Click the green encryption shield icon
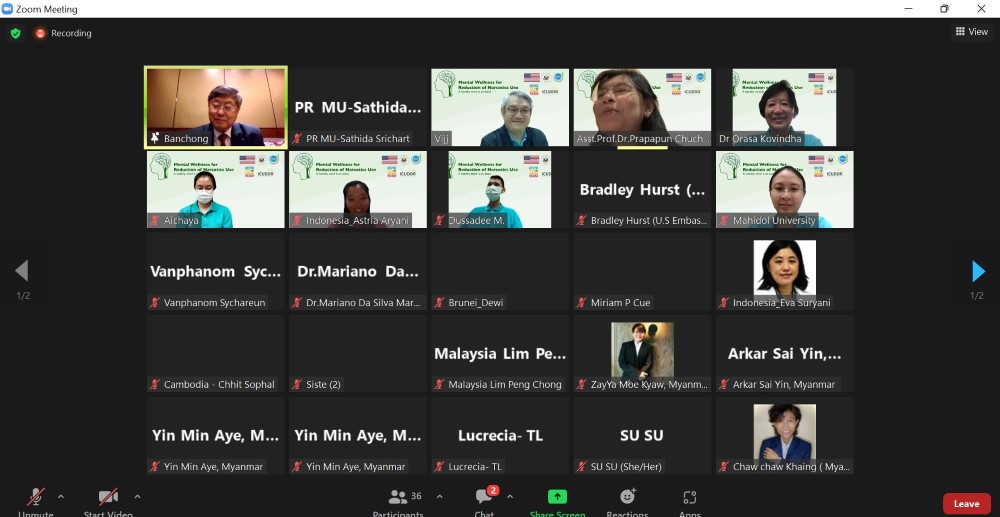1000x517 pixels. [x=15, y=33]
